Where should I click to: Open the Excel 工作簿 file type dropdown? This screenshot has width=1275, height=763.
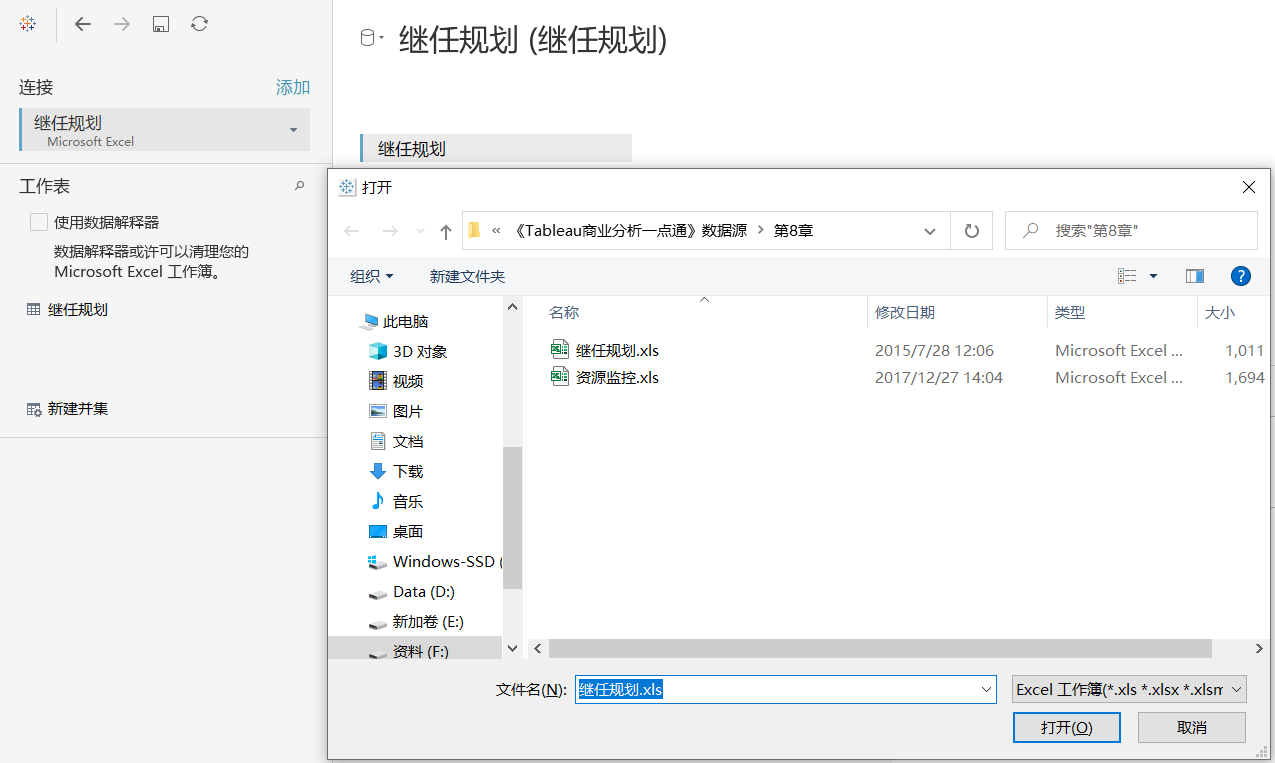(x=1129, y=689)
